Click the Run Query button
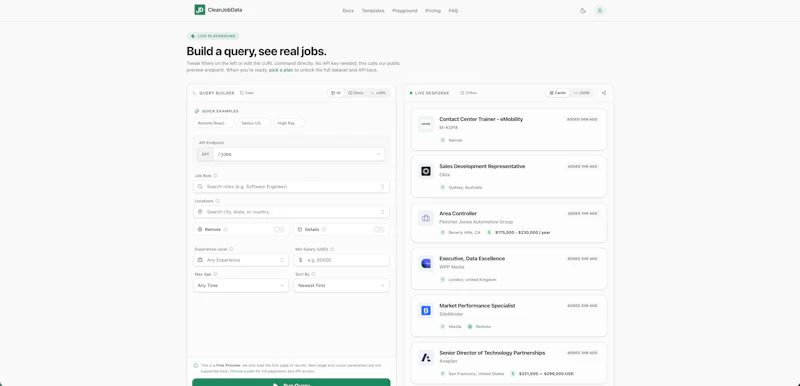Image resolution: width=800 pixels, height=386 pixels. (x=291, y=382)
